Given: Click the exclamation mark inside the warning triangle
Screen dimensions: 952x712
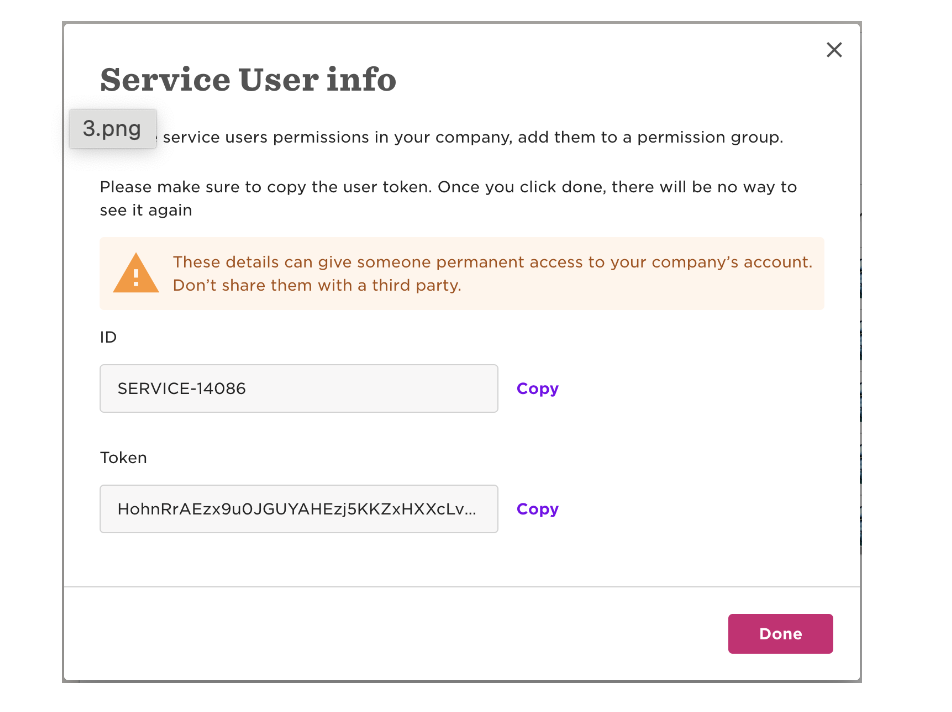Looking at the screenshot, I should coord(136,274).
